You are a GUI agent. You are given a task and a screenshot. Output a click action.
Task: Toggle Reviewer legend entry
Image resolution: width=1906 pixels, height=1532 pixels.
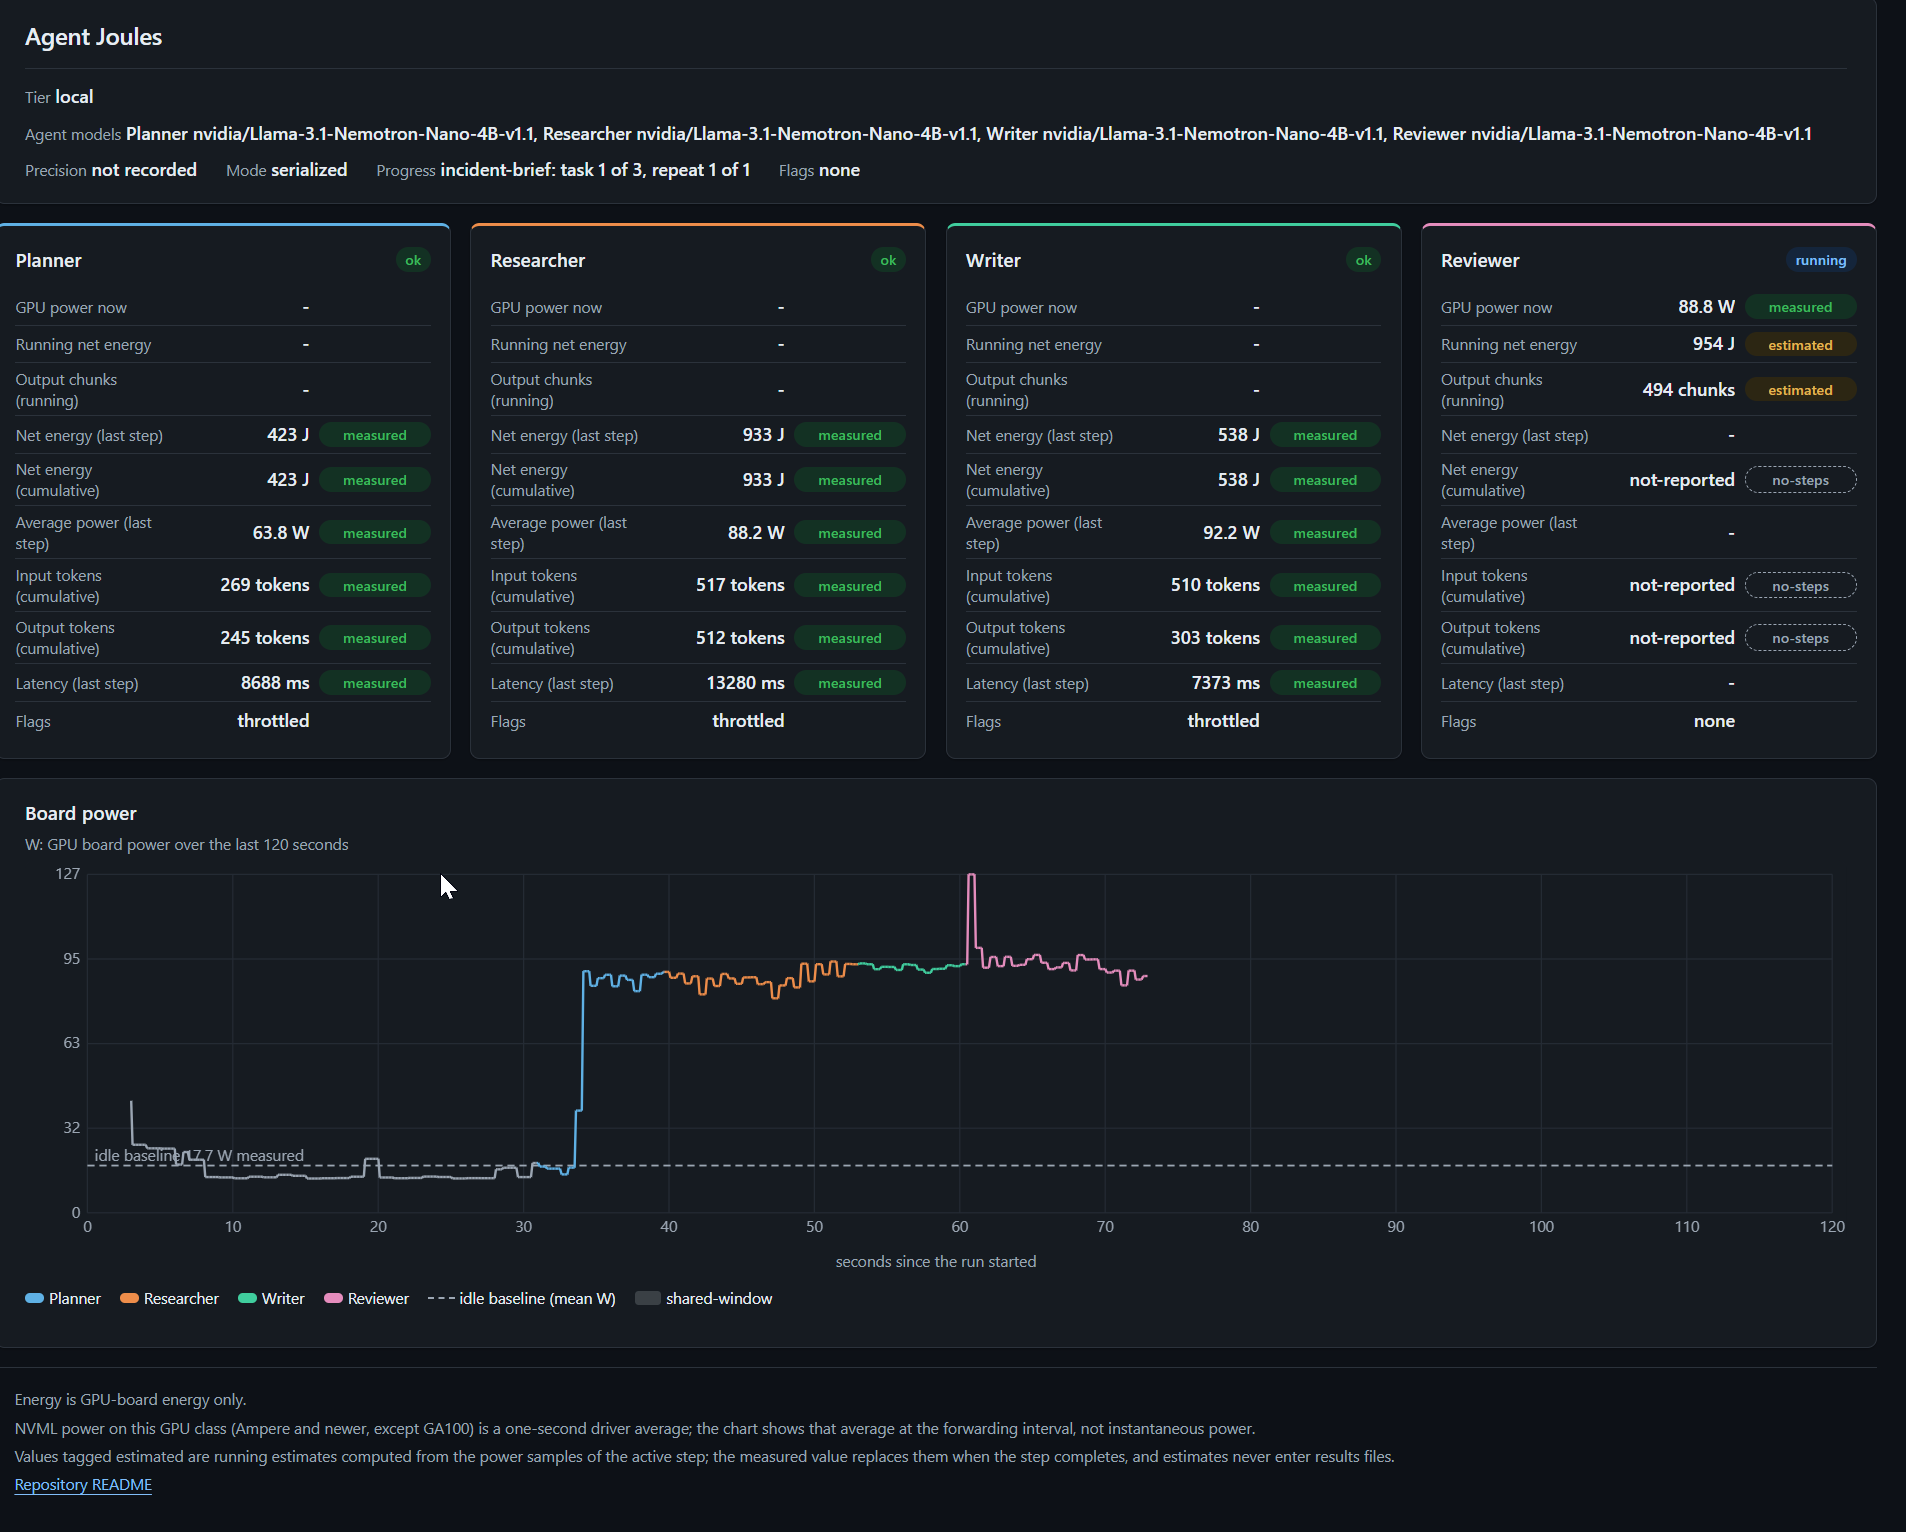(367, 1299)
